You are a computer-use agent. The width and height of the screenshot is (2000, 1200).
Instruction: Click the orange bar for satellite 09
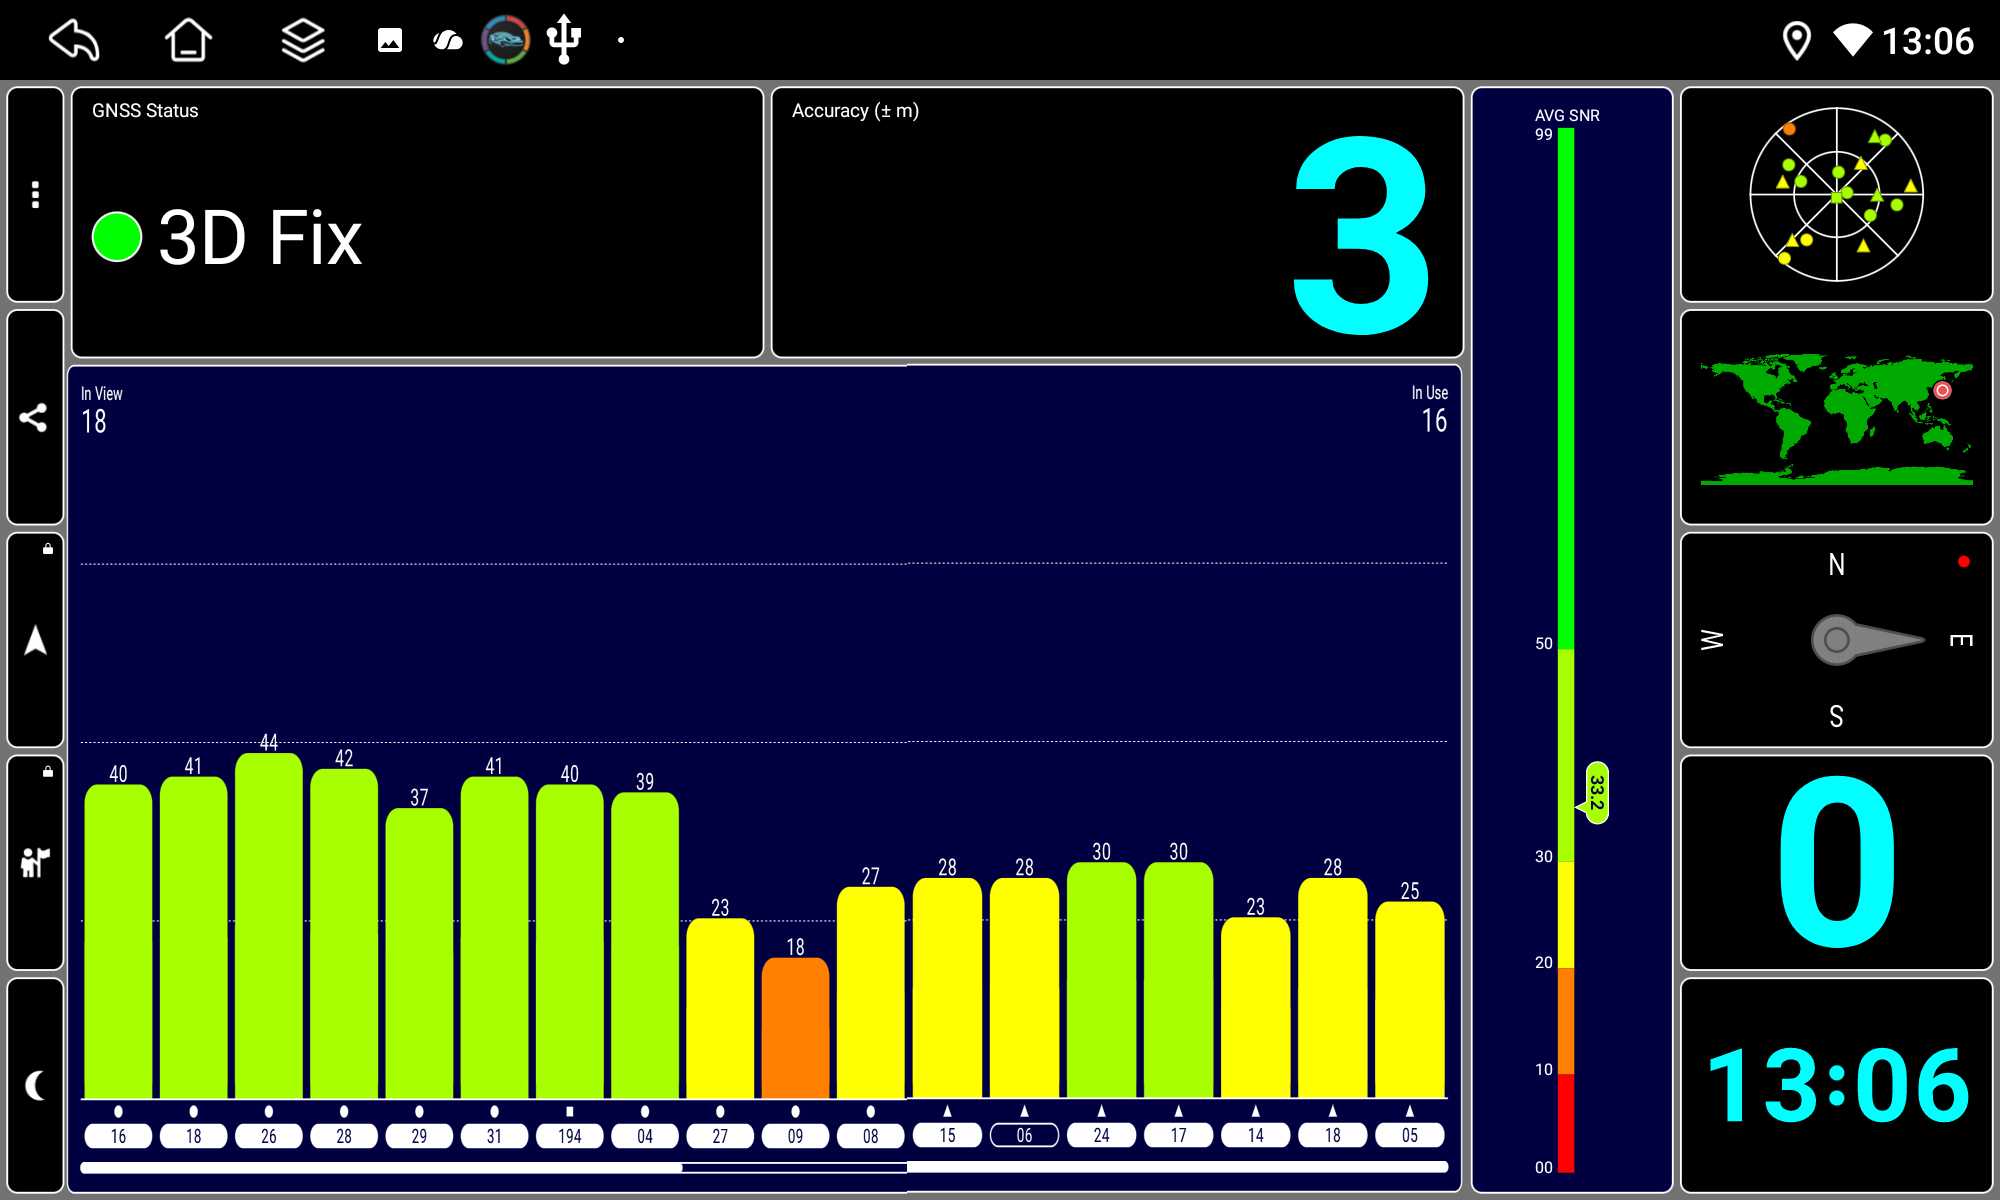point(795,1028)
